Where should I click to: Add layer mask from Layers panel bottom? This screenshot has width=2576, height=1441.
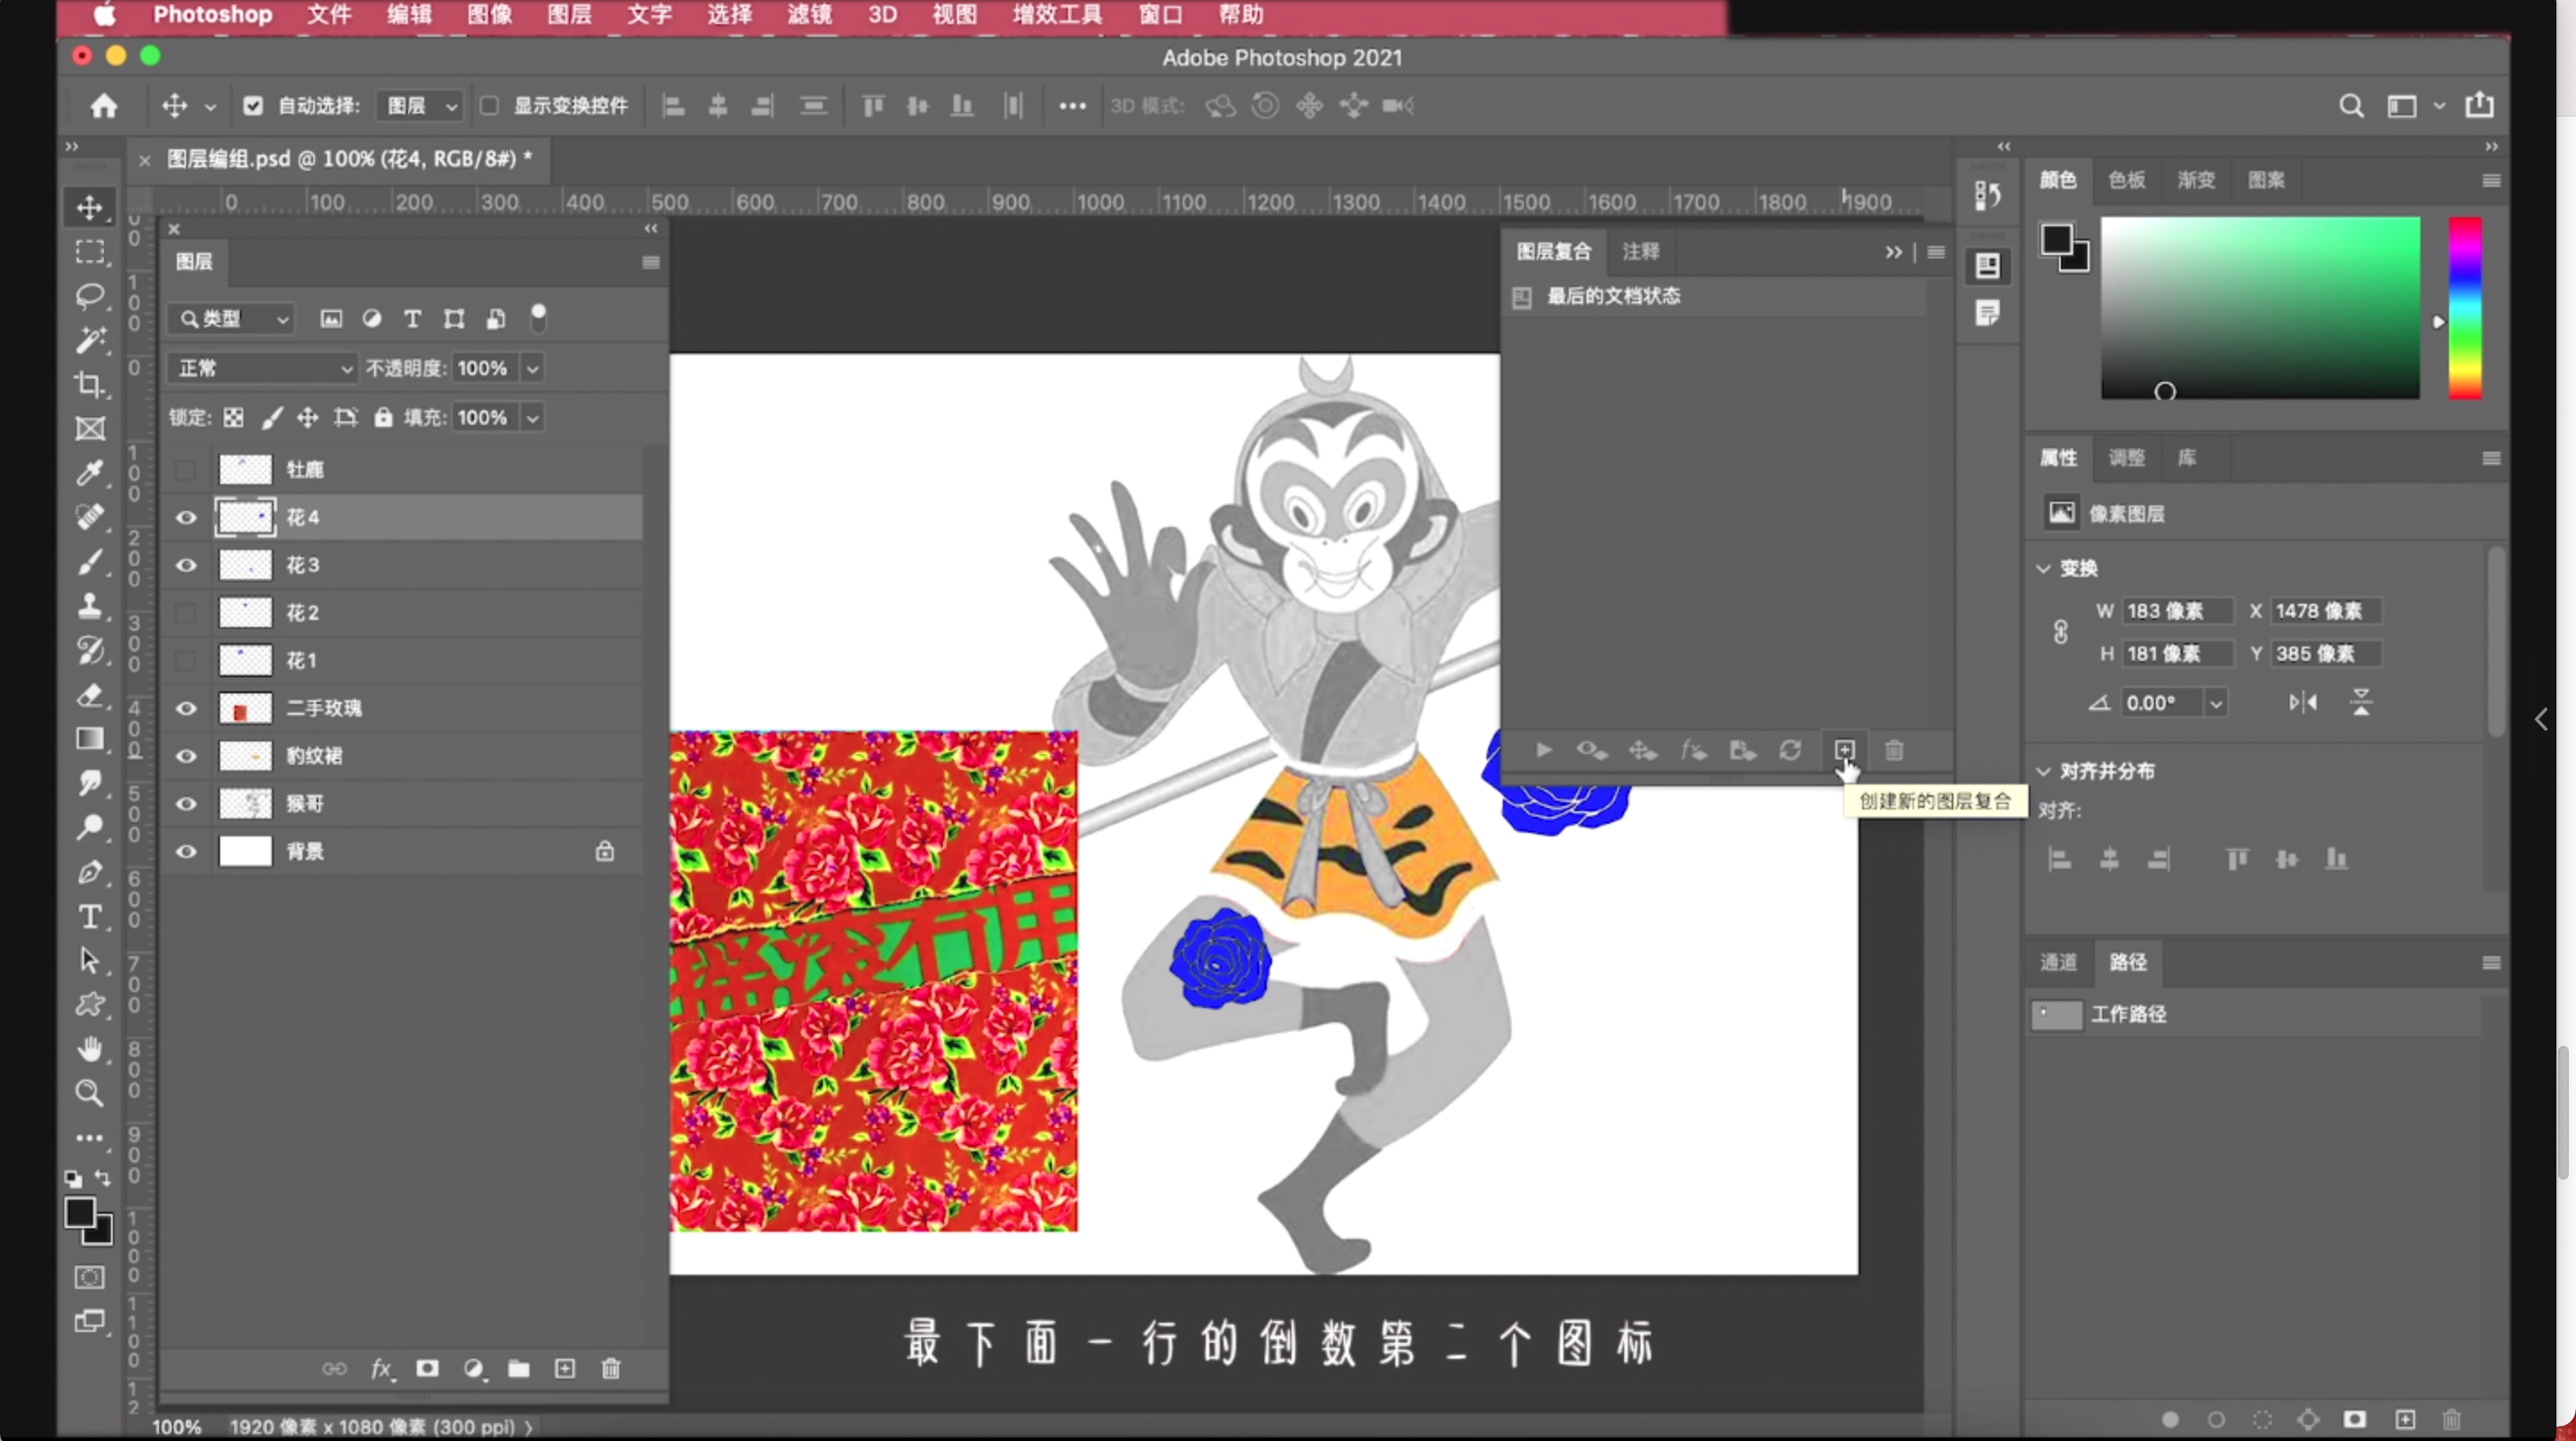tap(427, 1368)
